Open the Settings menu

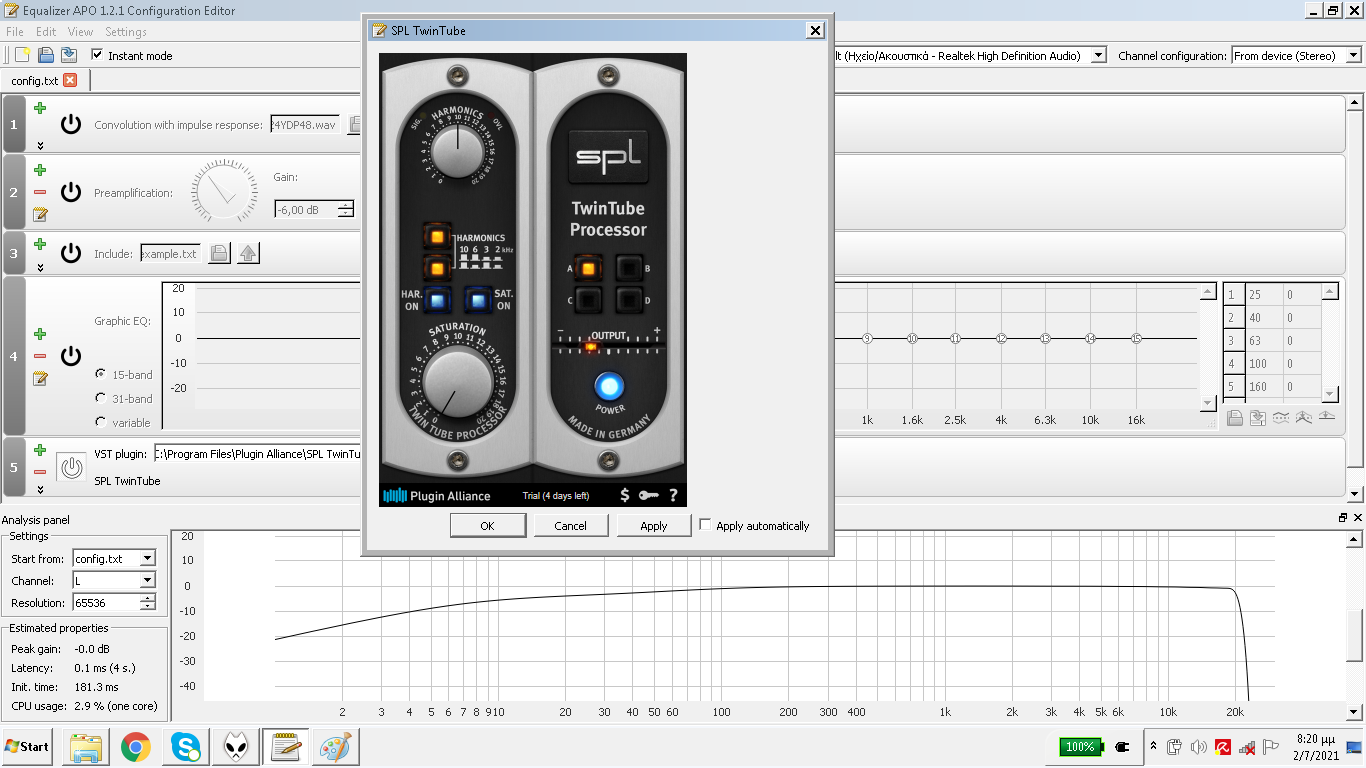(126, 32)
